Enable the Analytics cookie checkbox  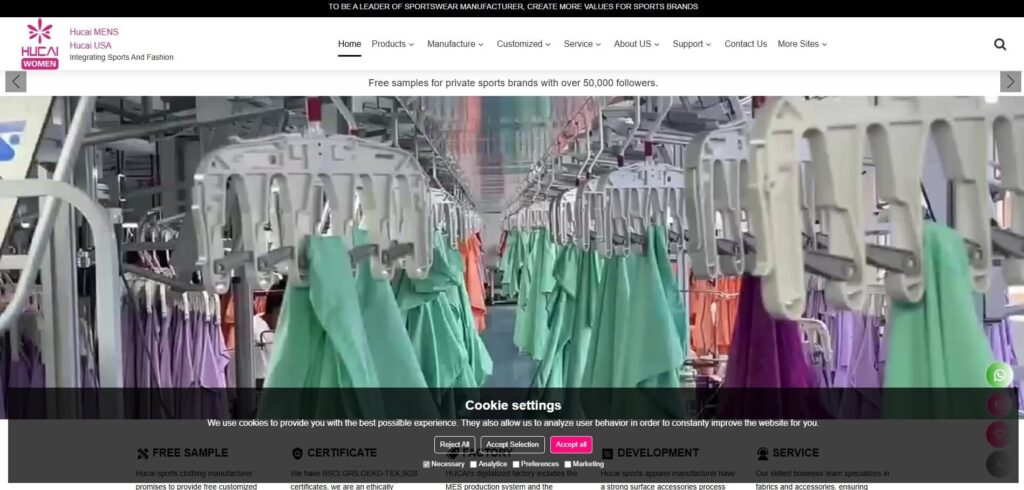point(473,465)
